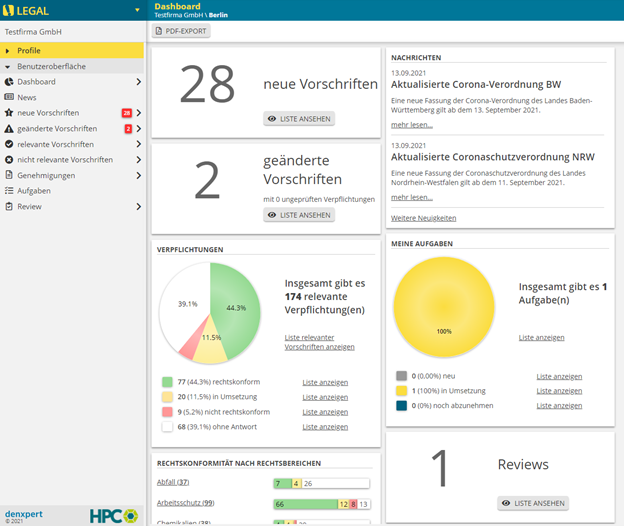
Task: Click warning triangle icon for geänderte Vorschriften
Action: point(9,129)
